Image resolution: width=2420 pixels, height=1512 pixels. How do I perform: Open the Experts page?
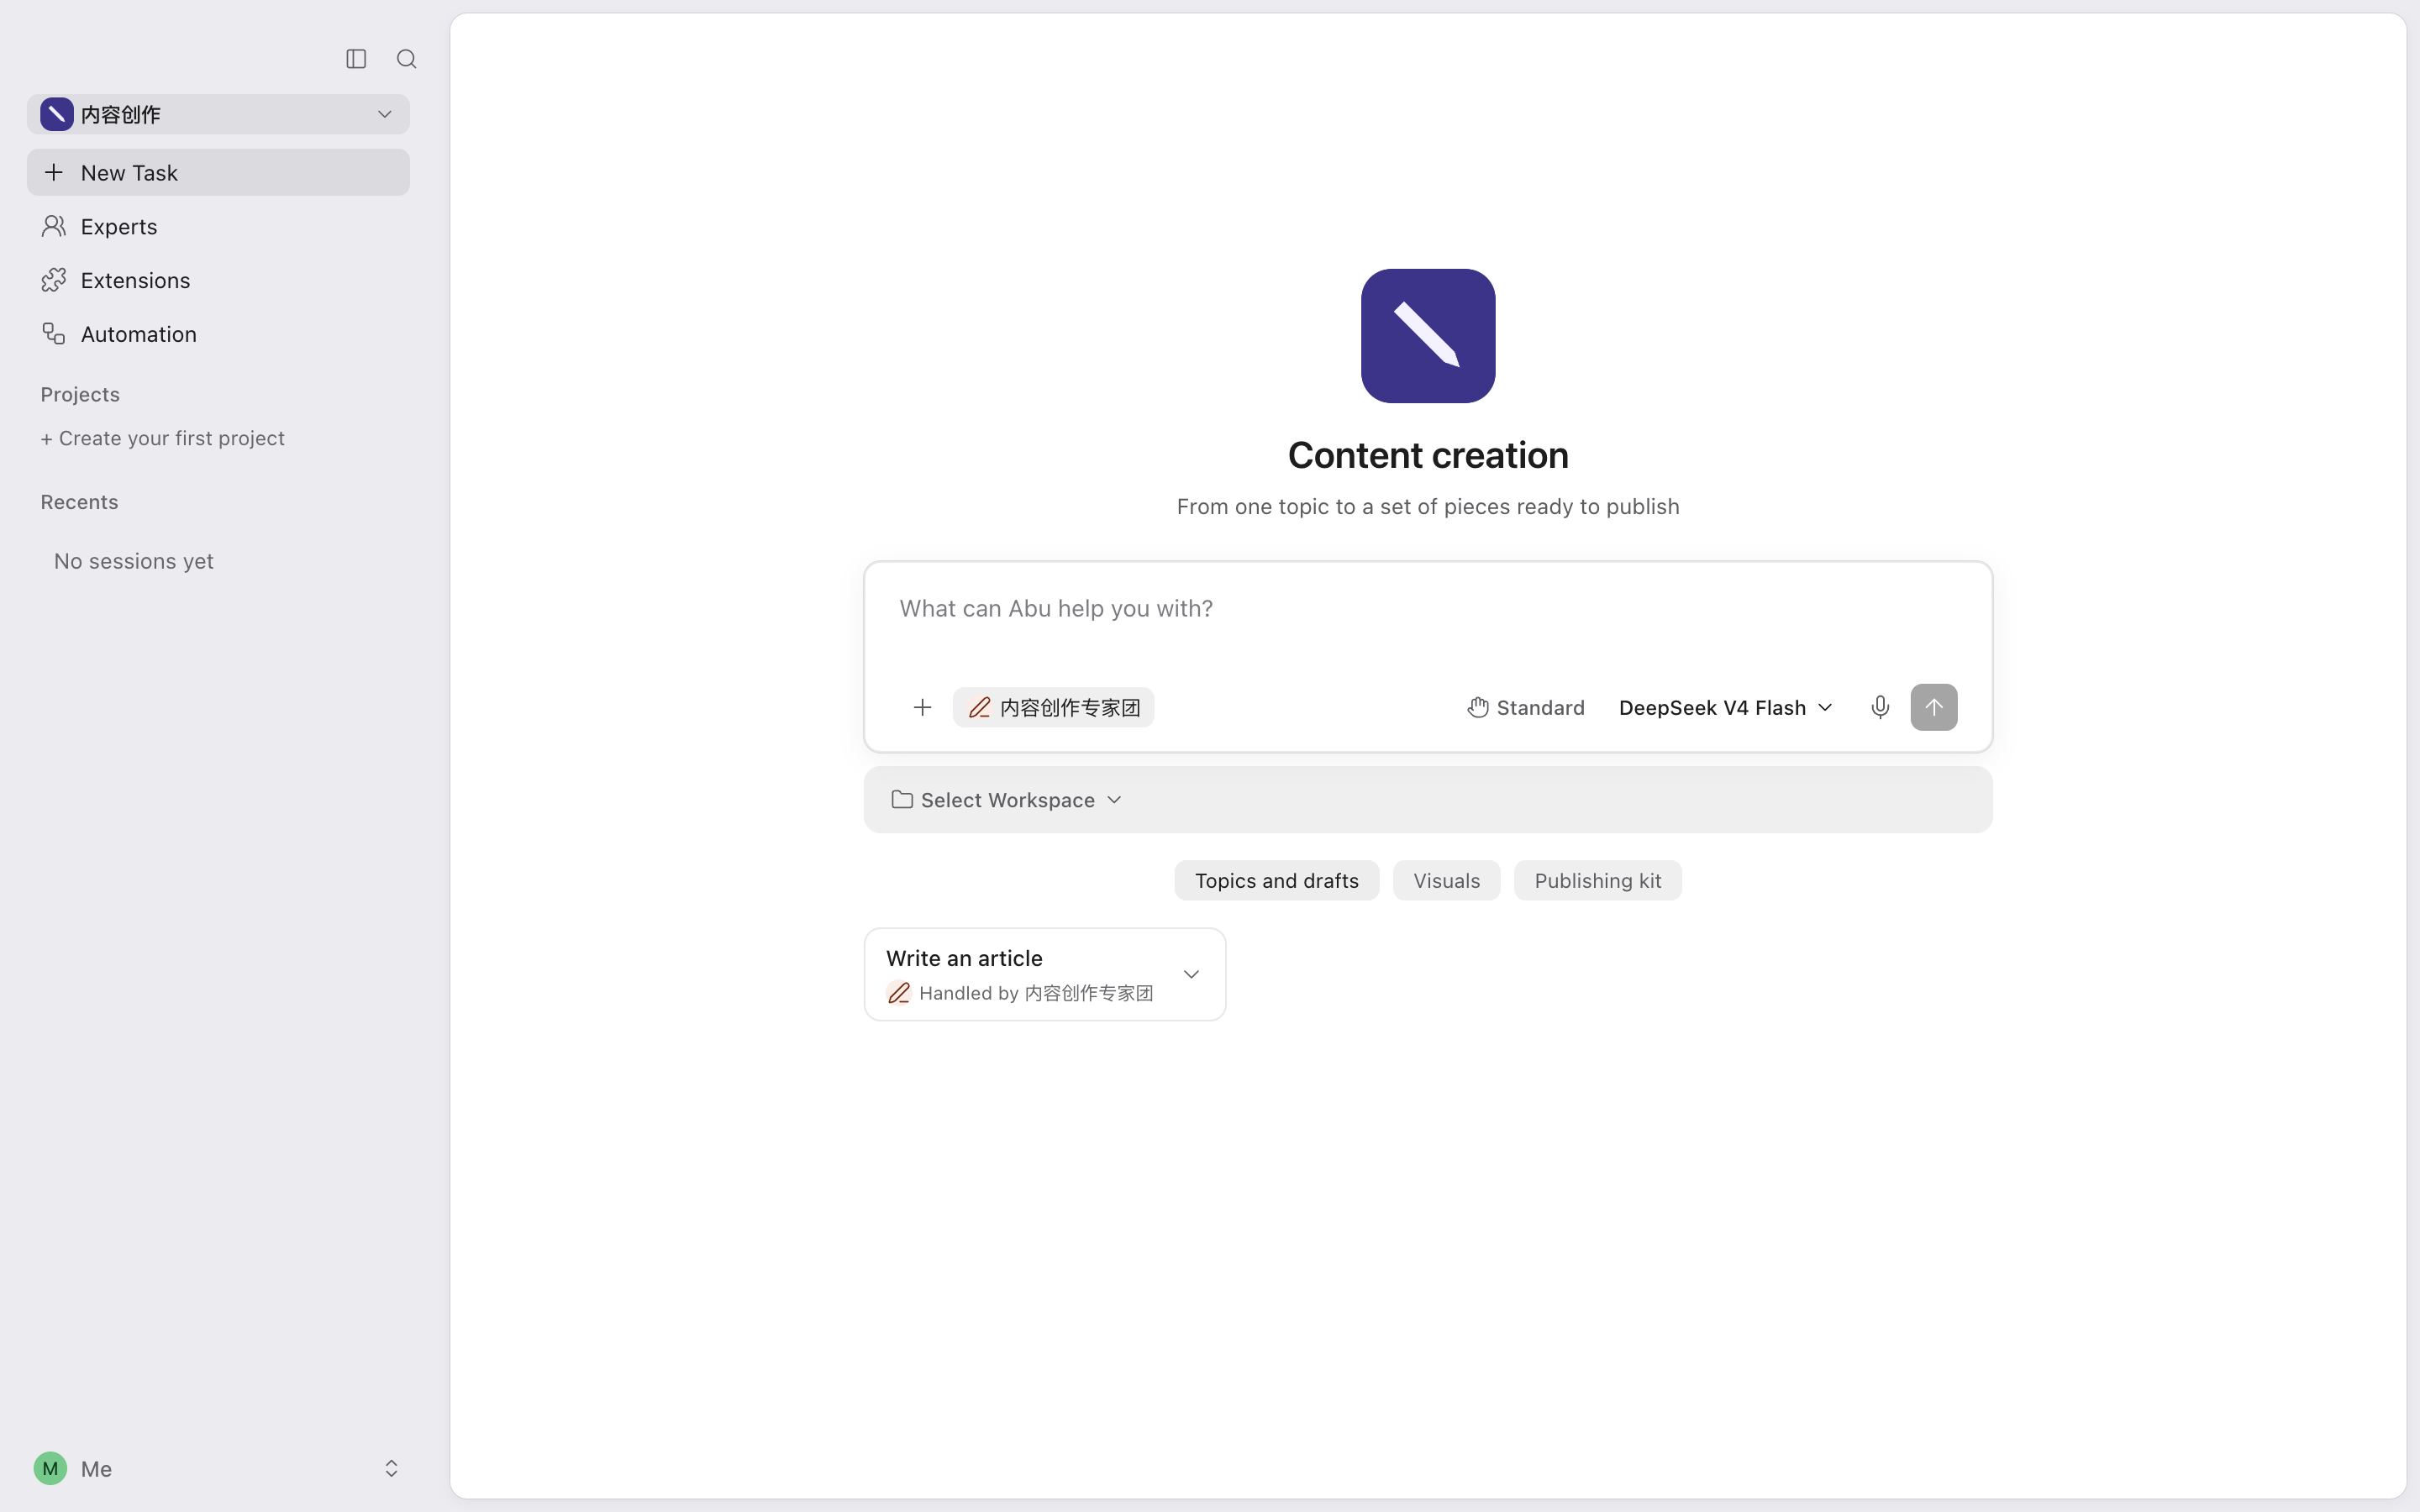218,226
